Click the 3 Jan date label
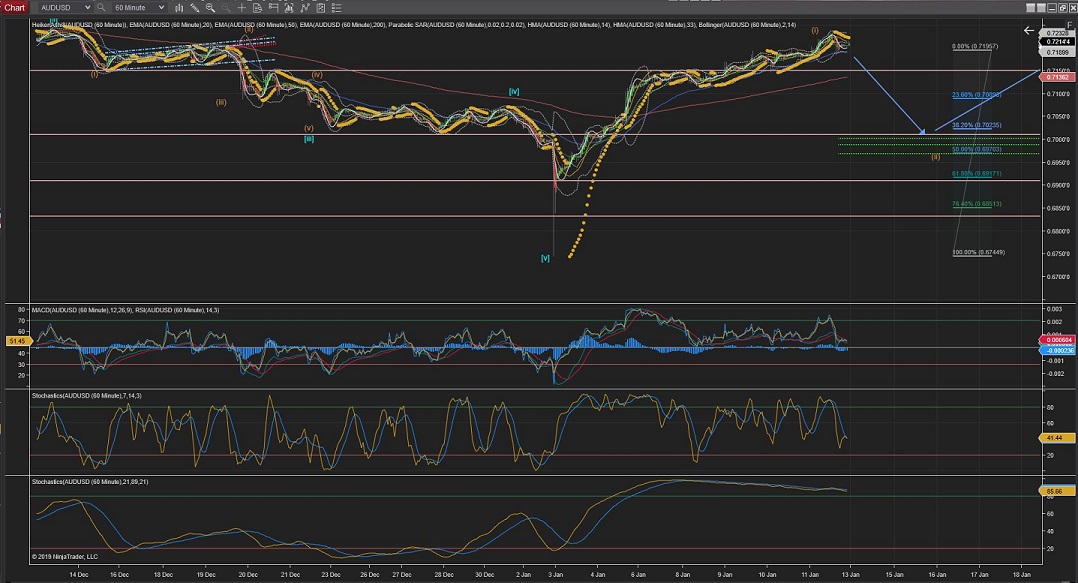The image size is (1078, 583). 555,574
